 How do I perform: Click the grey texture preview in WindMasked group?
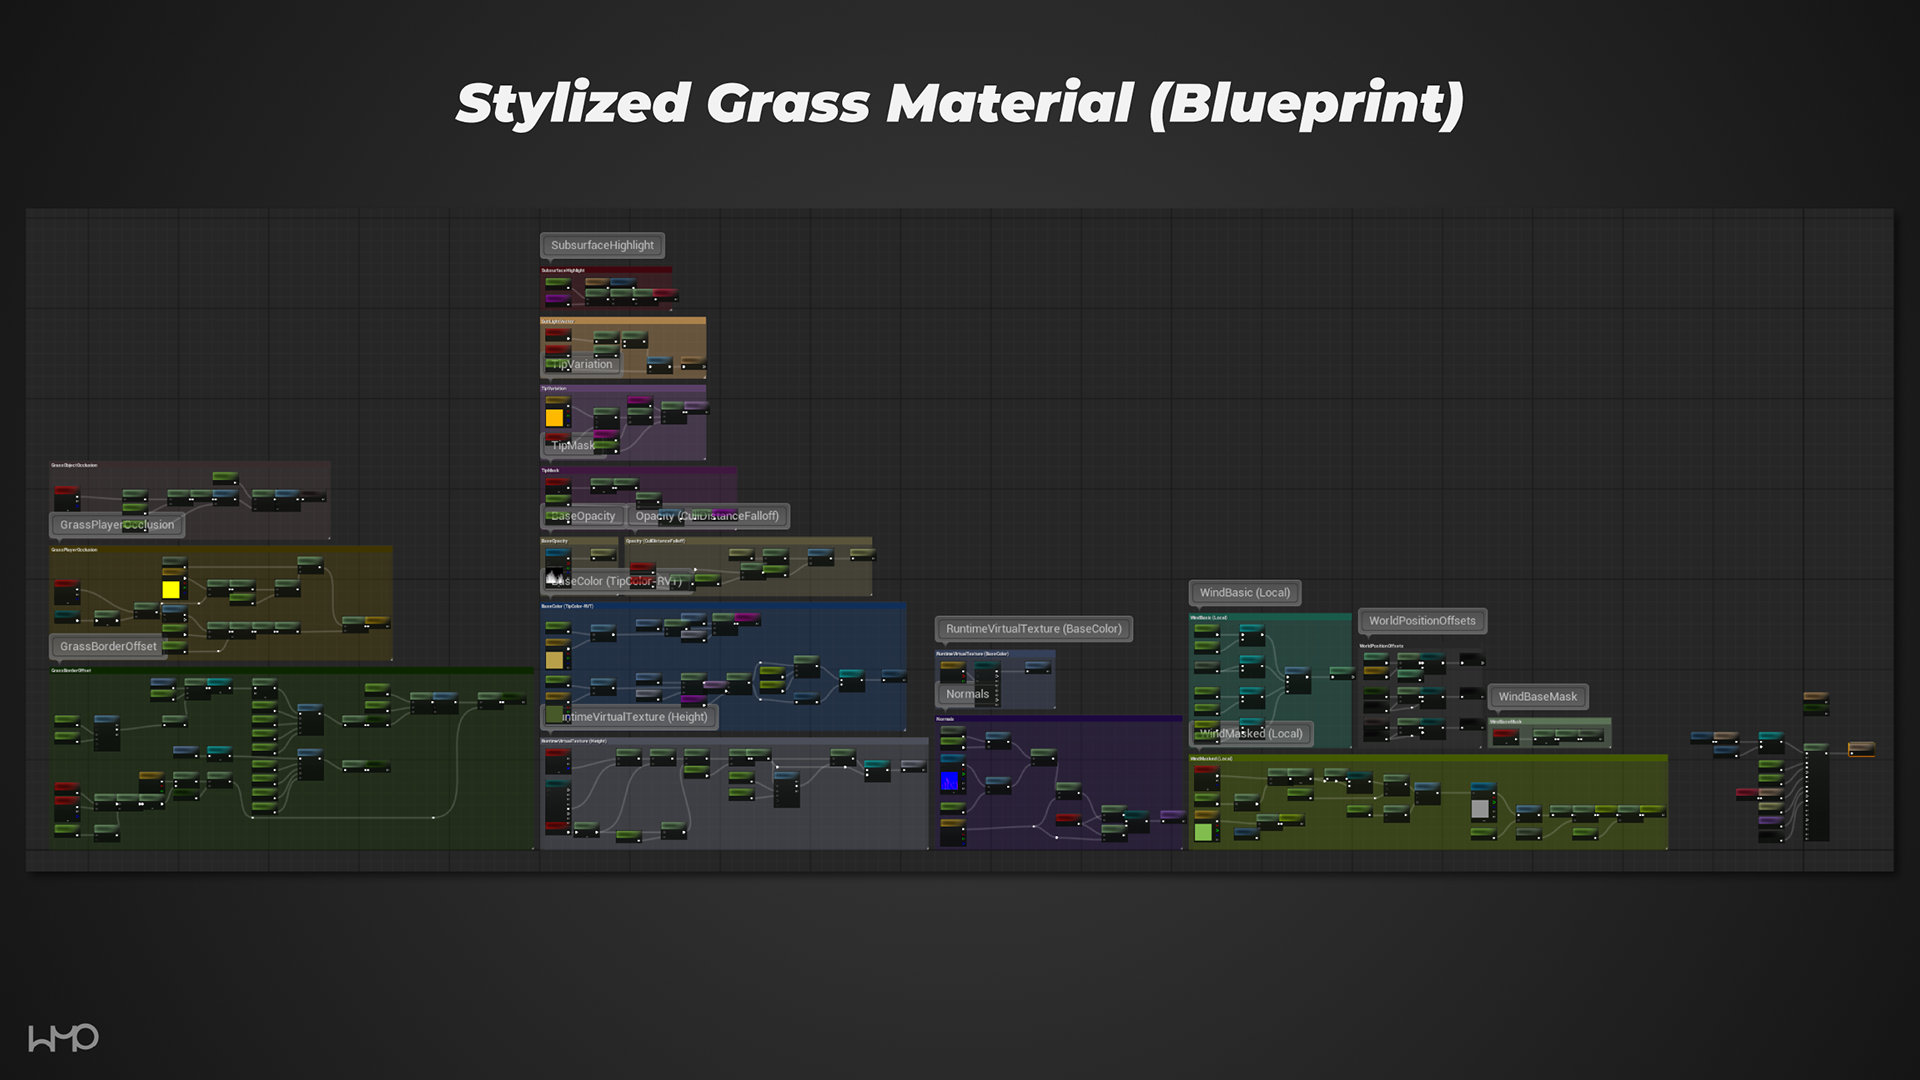click(1480, 808)
